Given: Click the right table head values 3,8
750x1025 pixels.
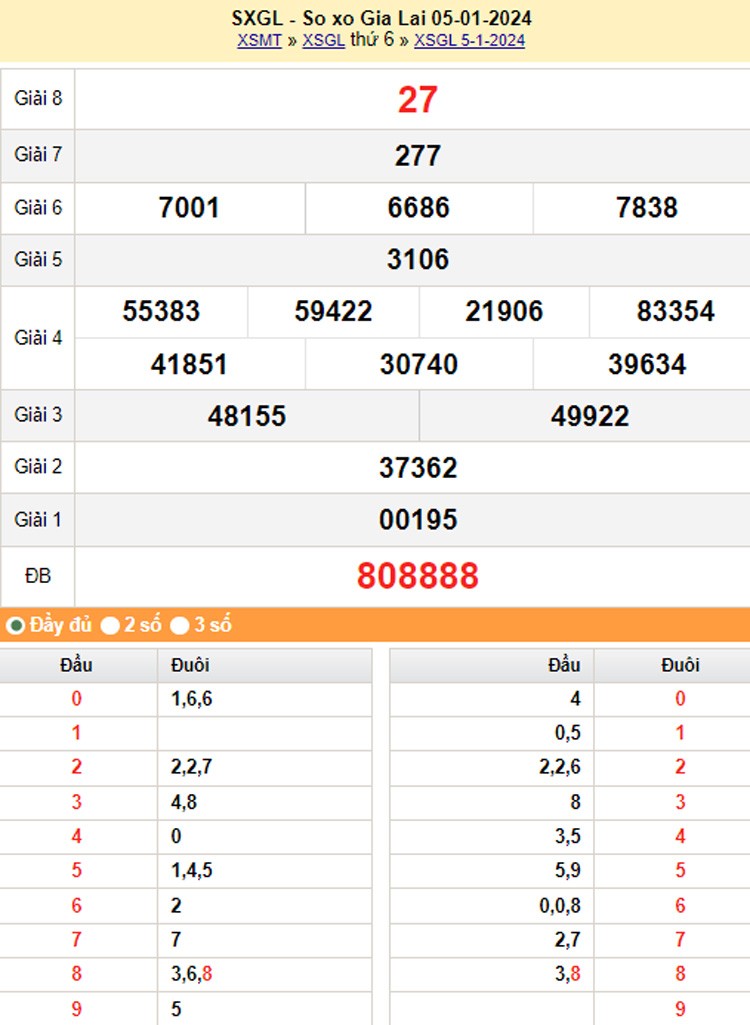Looking at the screenshot, I should pos(568,973).
